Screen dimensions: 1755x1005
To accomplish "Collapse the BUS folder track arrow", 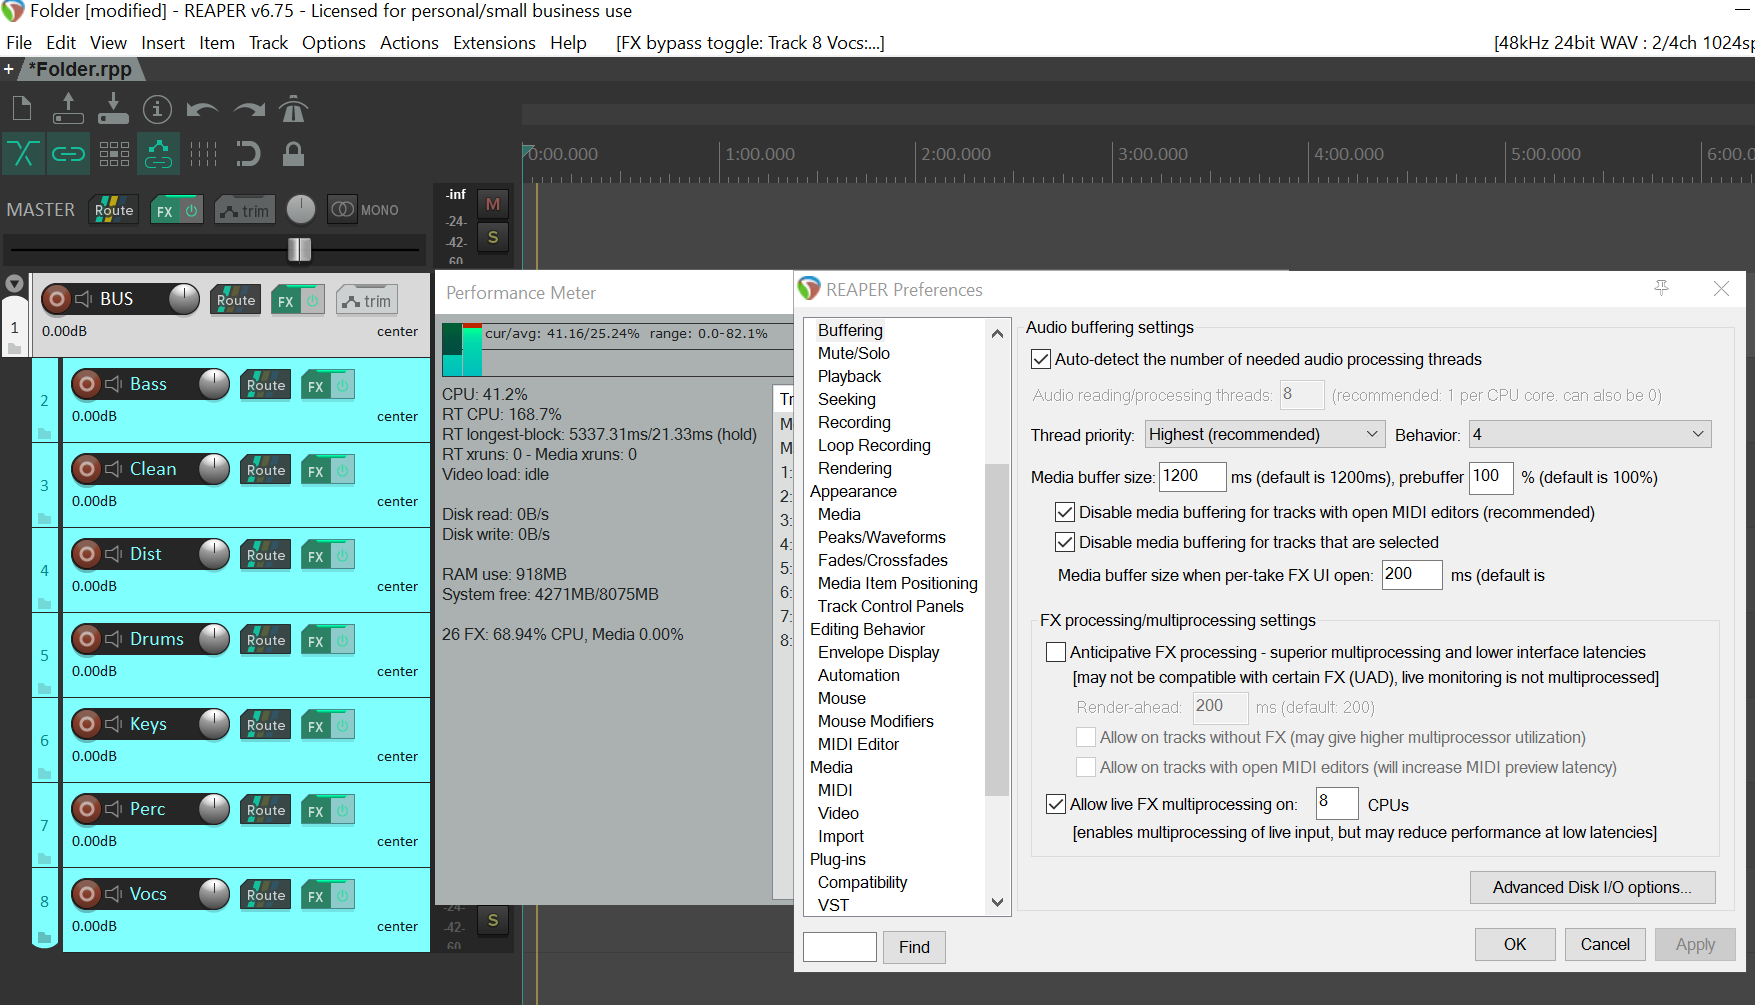I will click(x=14, y=283).
